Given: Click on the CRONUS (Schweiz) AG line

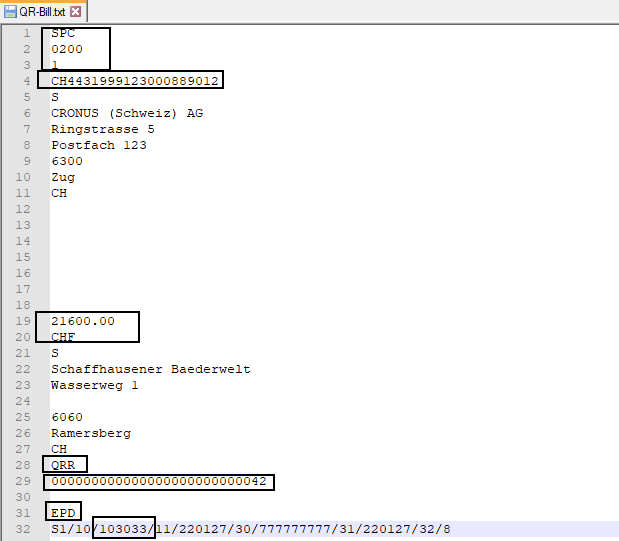Looking at the screenshot, I should pyautogui.click(x=127, y=113).
